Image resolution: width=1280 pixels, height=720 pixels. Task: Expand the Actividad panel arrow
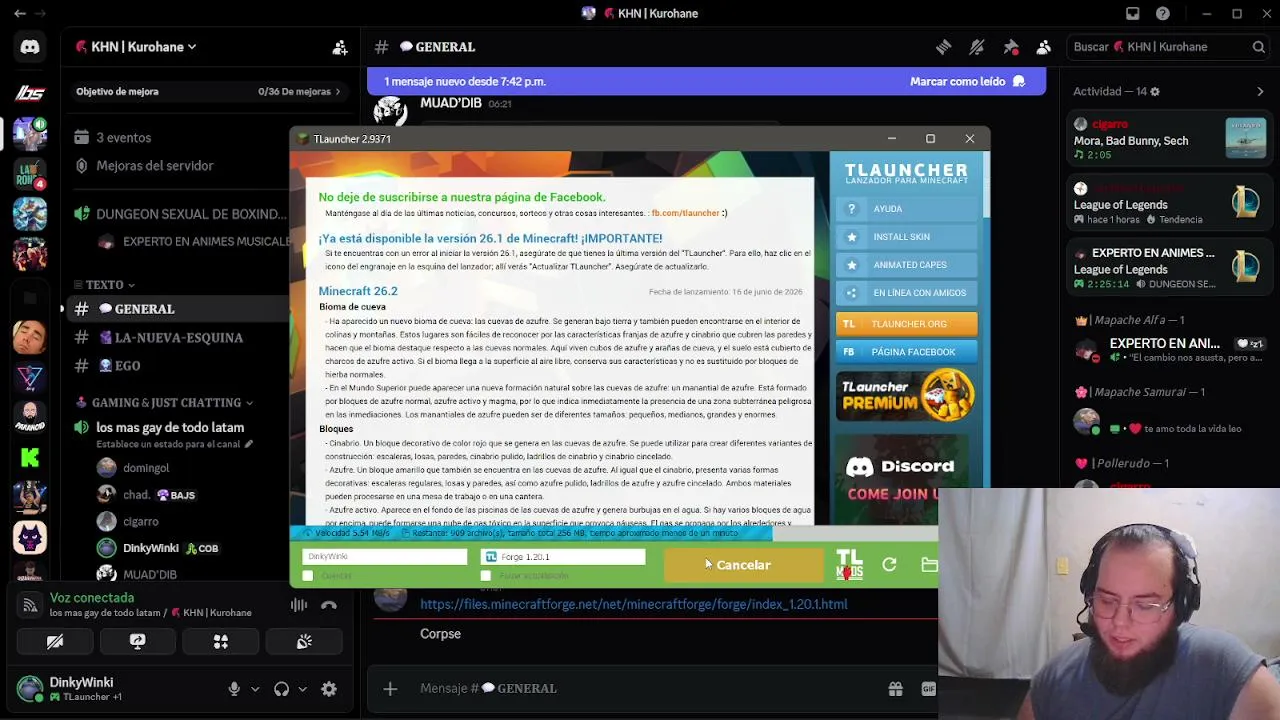tap(1260, 91)
